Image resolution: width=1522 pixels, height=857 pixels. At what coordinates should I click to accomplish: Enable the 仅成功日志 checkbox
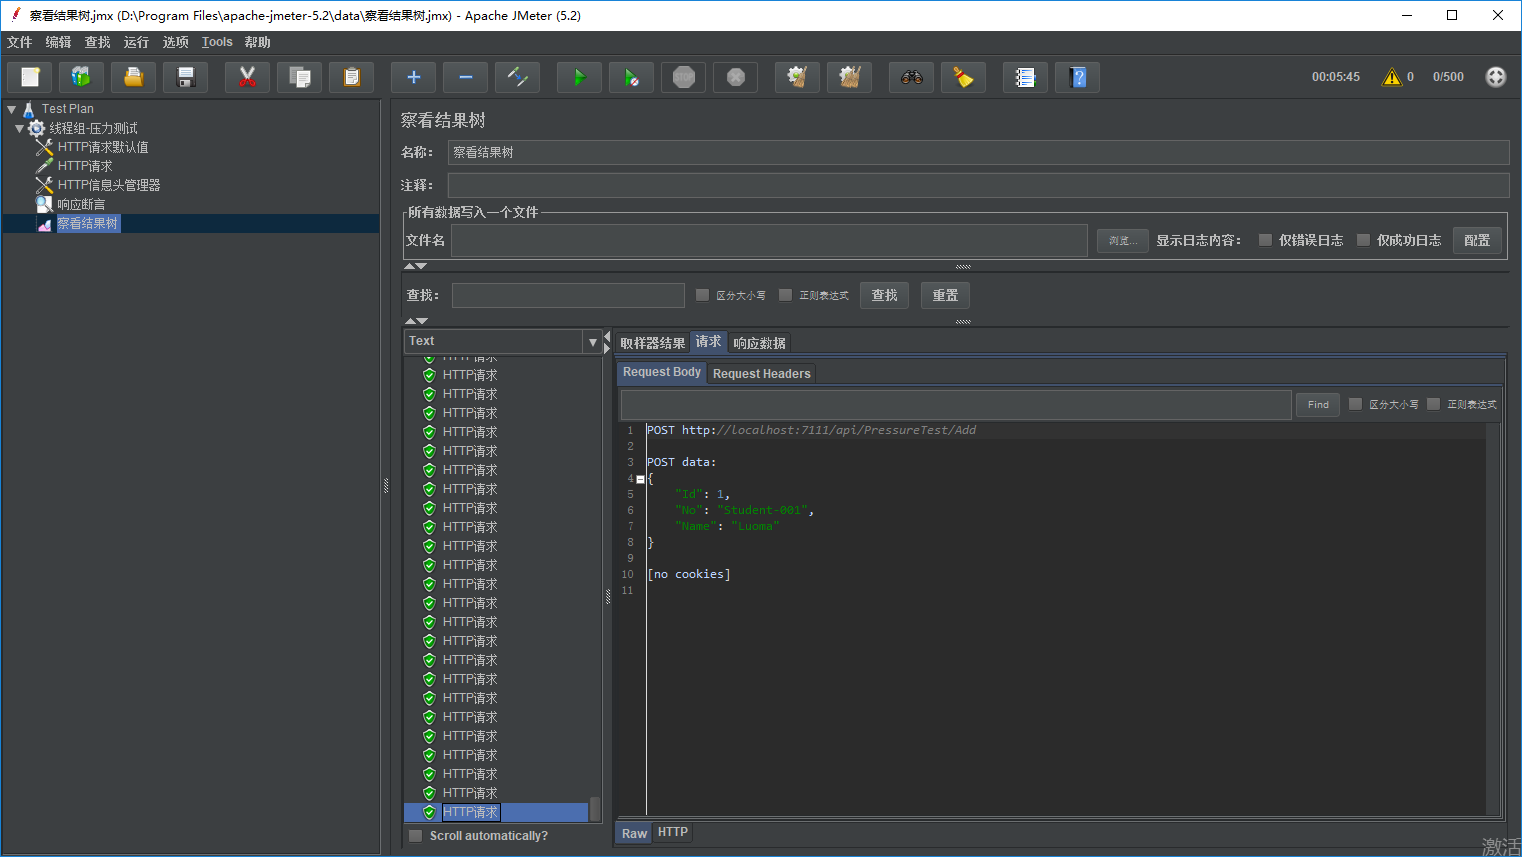tap(1364, 240)
